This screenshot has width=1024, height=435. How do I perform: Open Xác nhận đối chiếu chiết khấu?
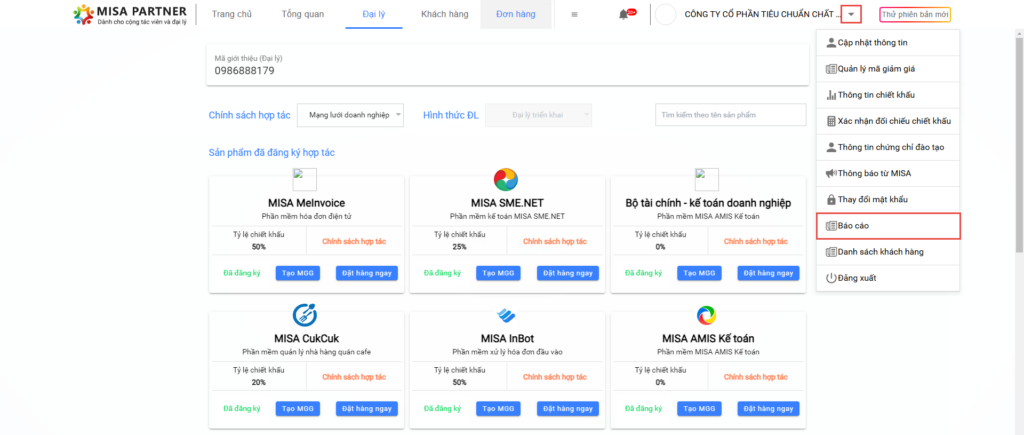888,121
